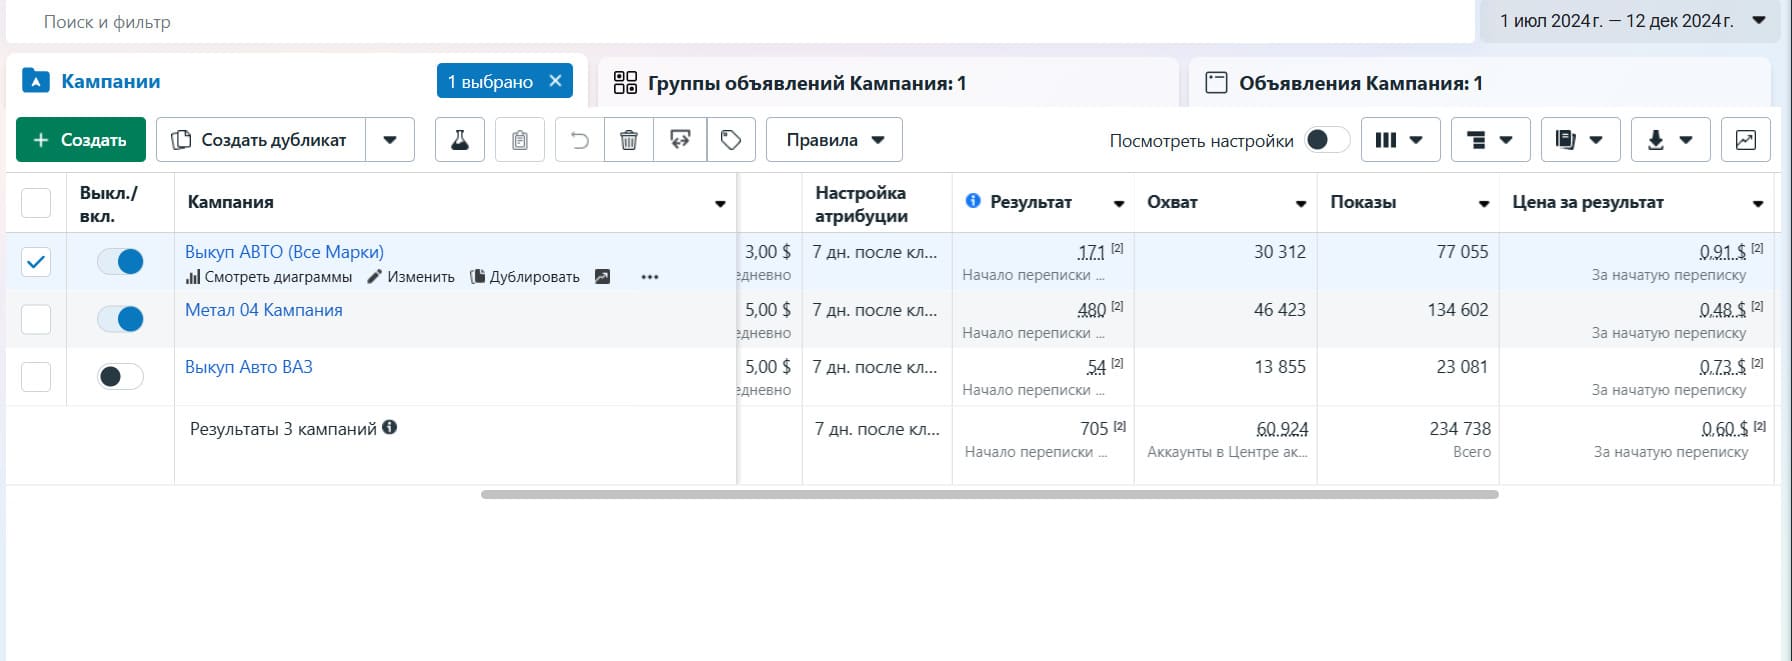Image resolution: width=1792 pixels, height=661 pixels.
Task: Check the Метал 04 Кампания row checkbox
Action: [x=36, y=319]
